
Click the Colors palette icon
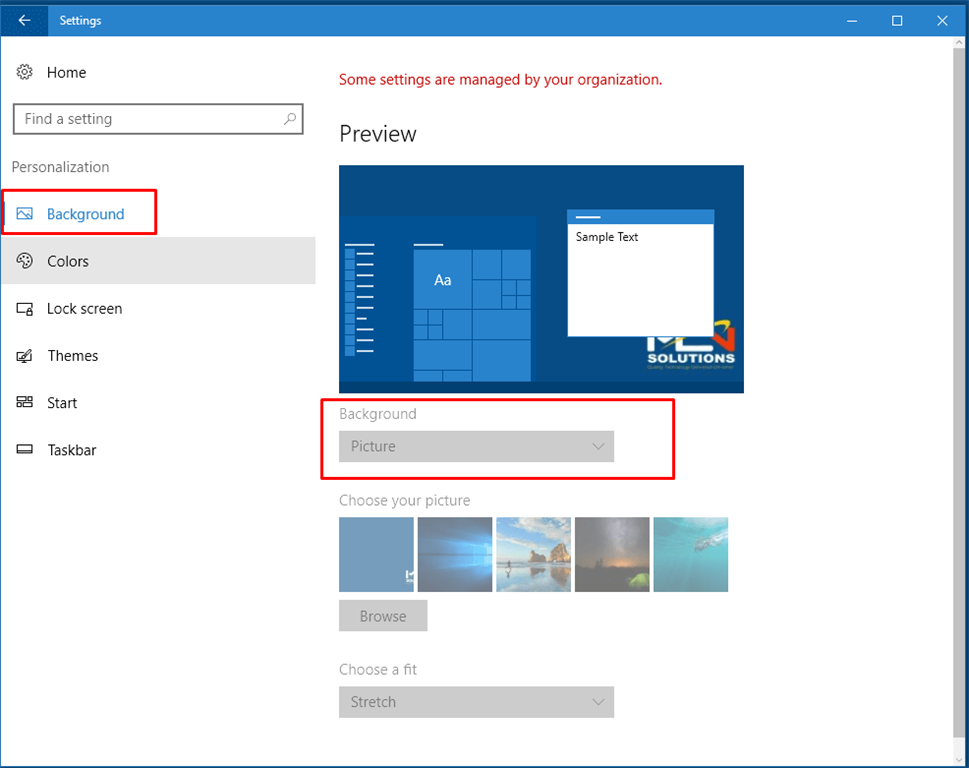(24, 261)
